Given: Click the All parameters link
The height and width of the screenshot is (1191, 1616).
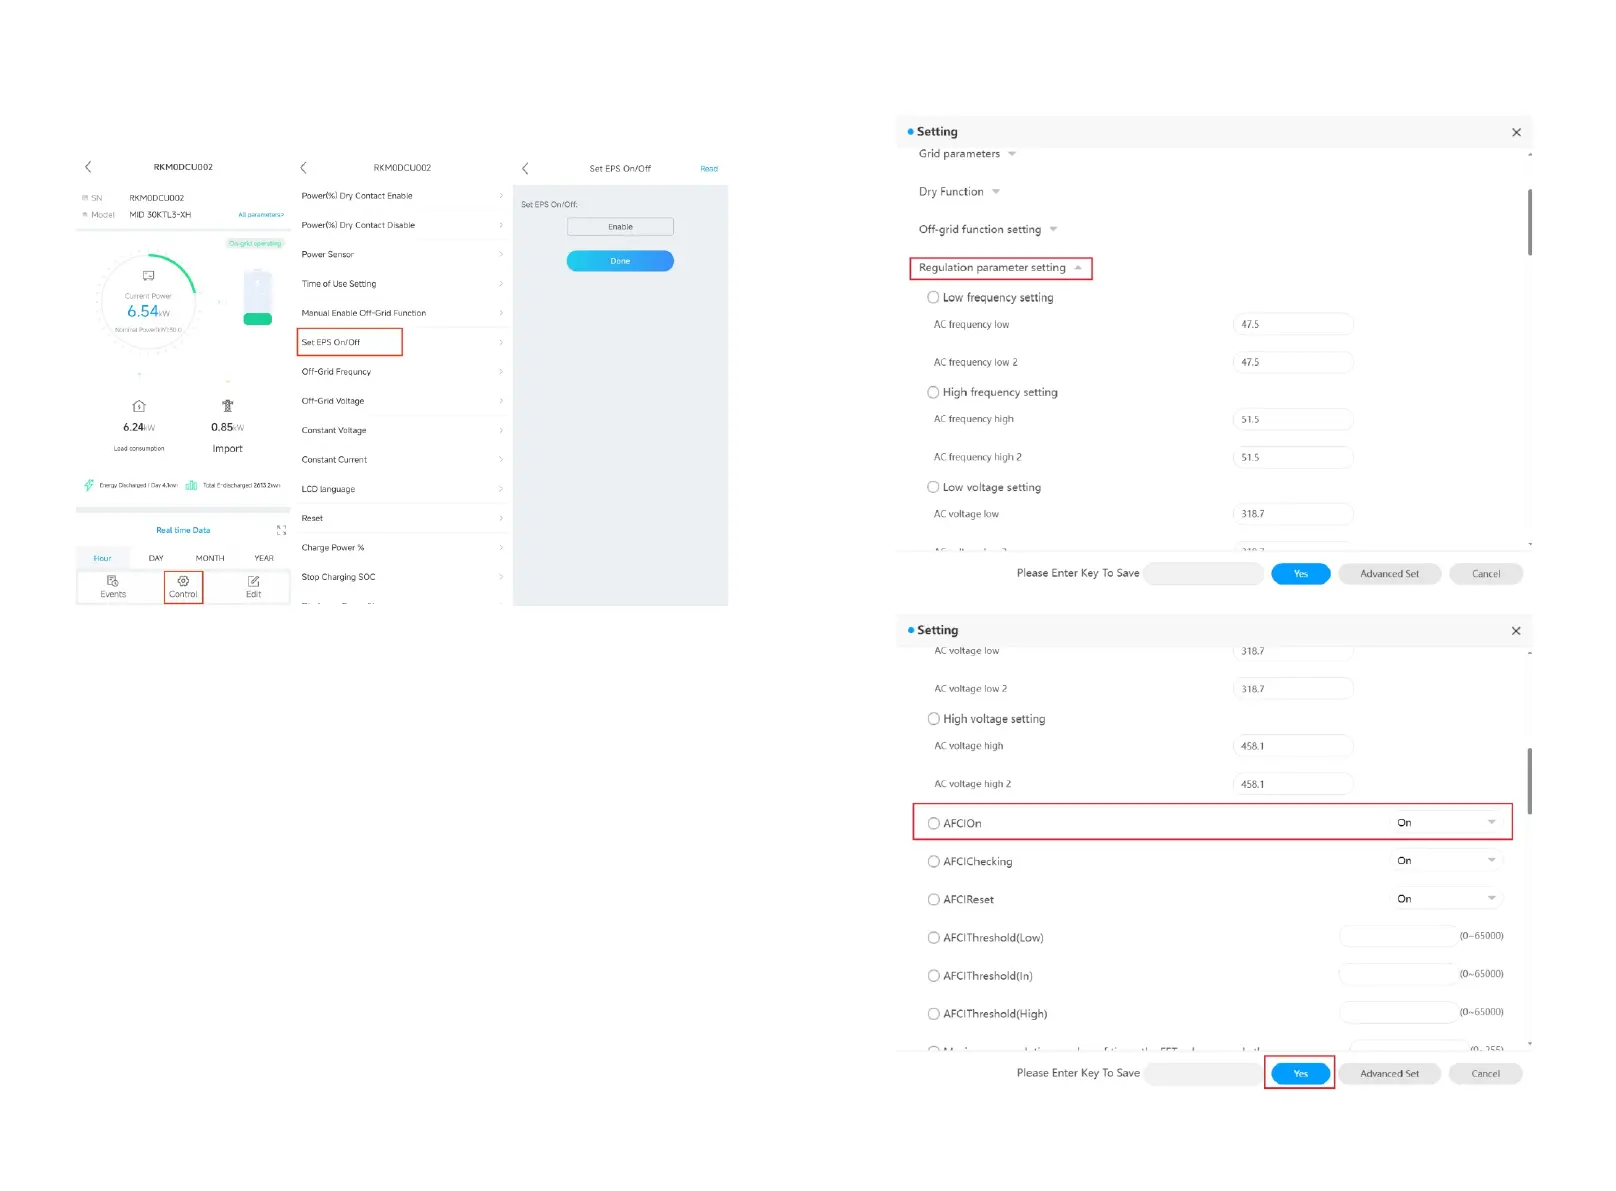Looking at the screenshot, I should point(261,215).
